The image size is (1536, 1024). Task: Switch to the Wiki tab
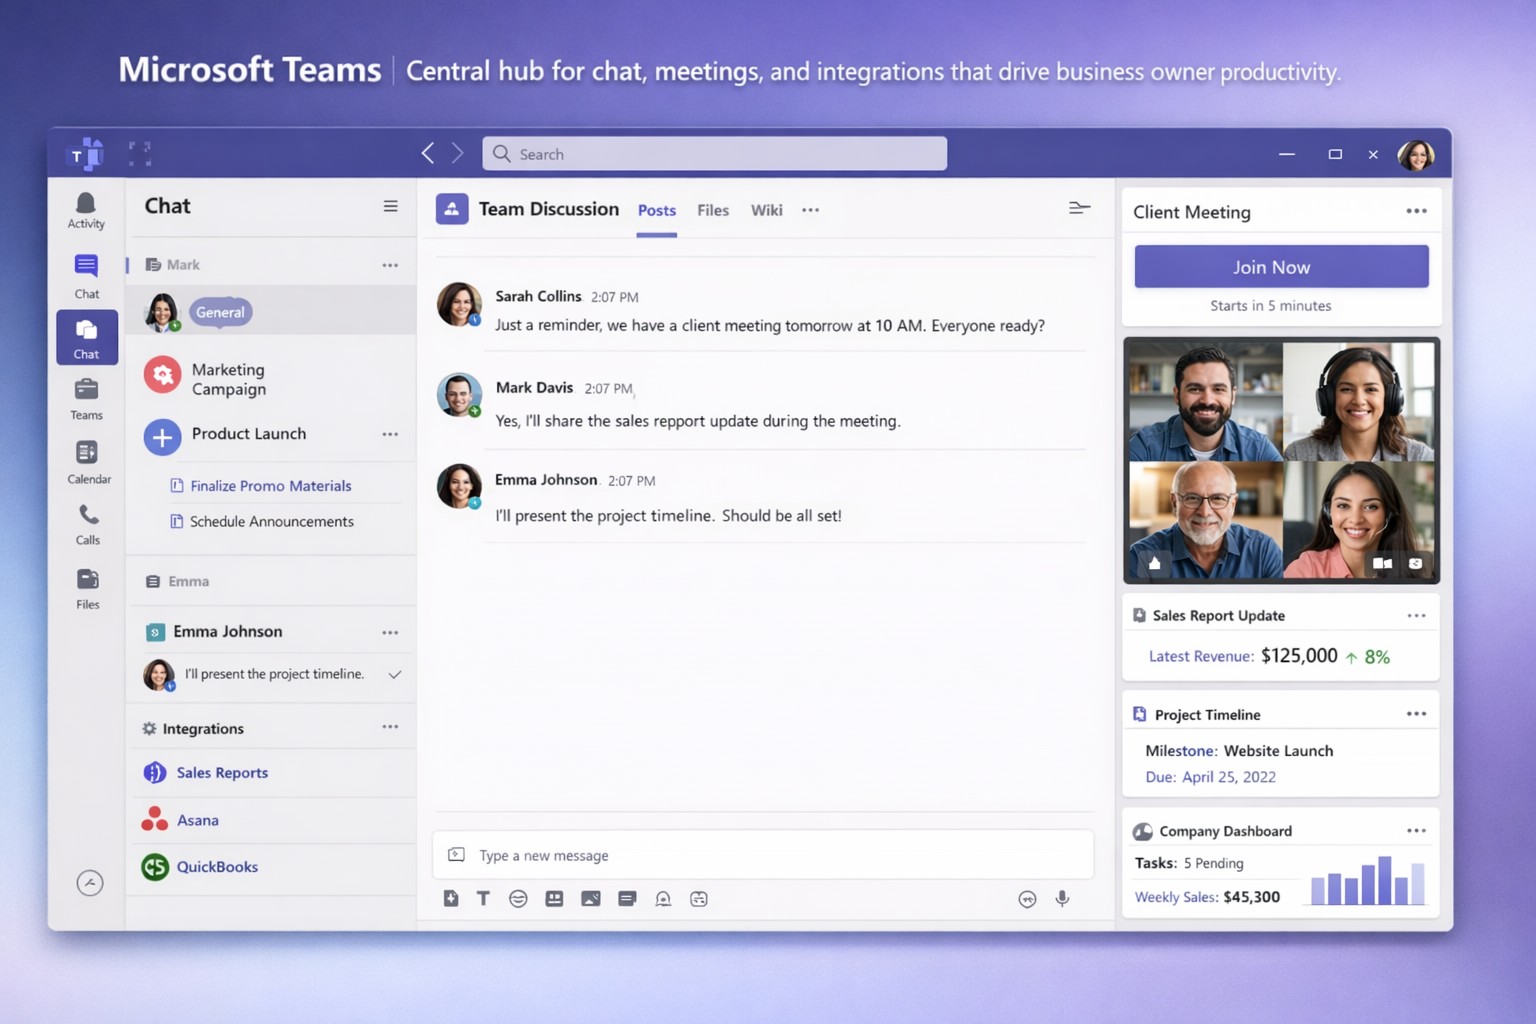click(766, 210)
